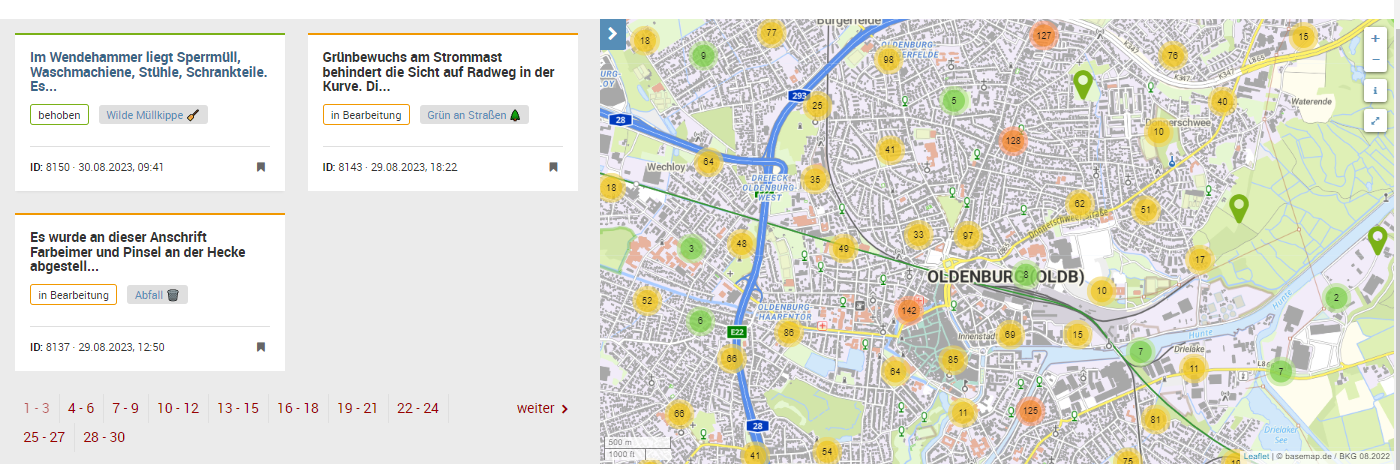
Task: Expand the yellow cluster marker 85
Action: click(953, 360)
